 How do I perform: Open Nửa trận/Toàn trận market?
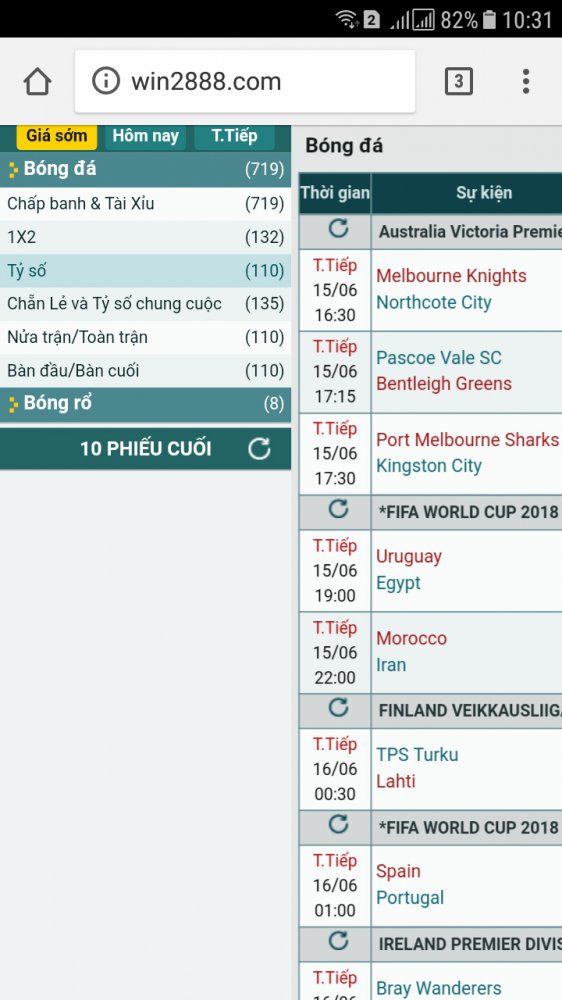[x=145, y=337]
